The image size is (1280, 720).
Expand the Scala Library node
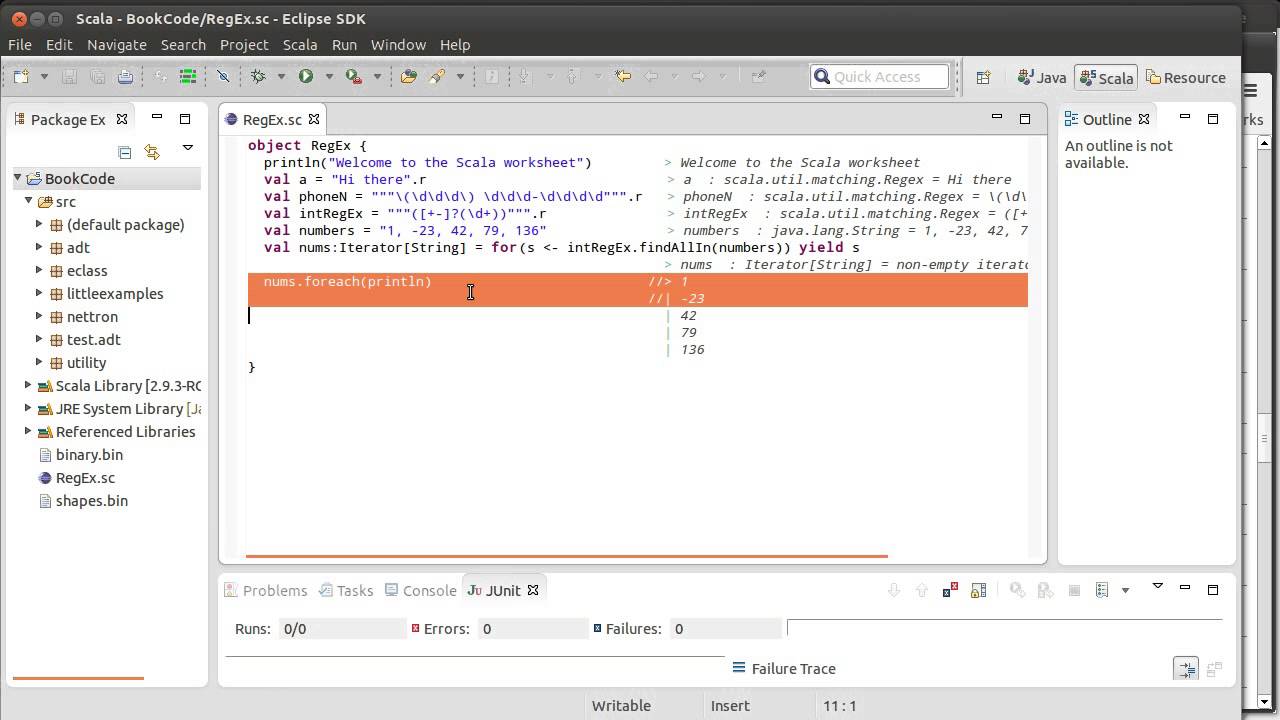click(29, 386)
